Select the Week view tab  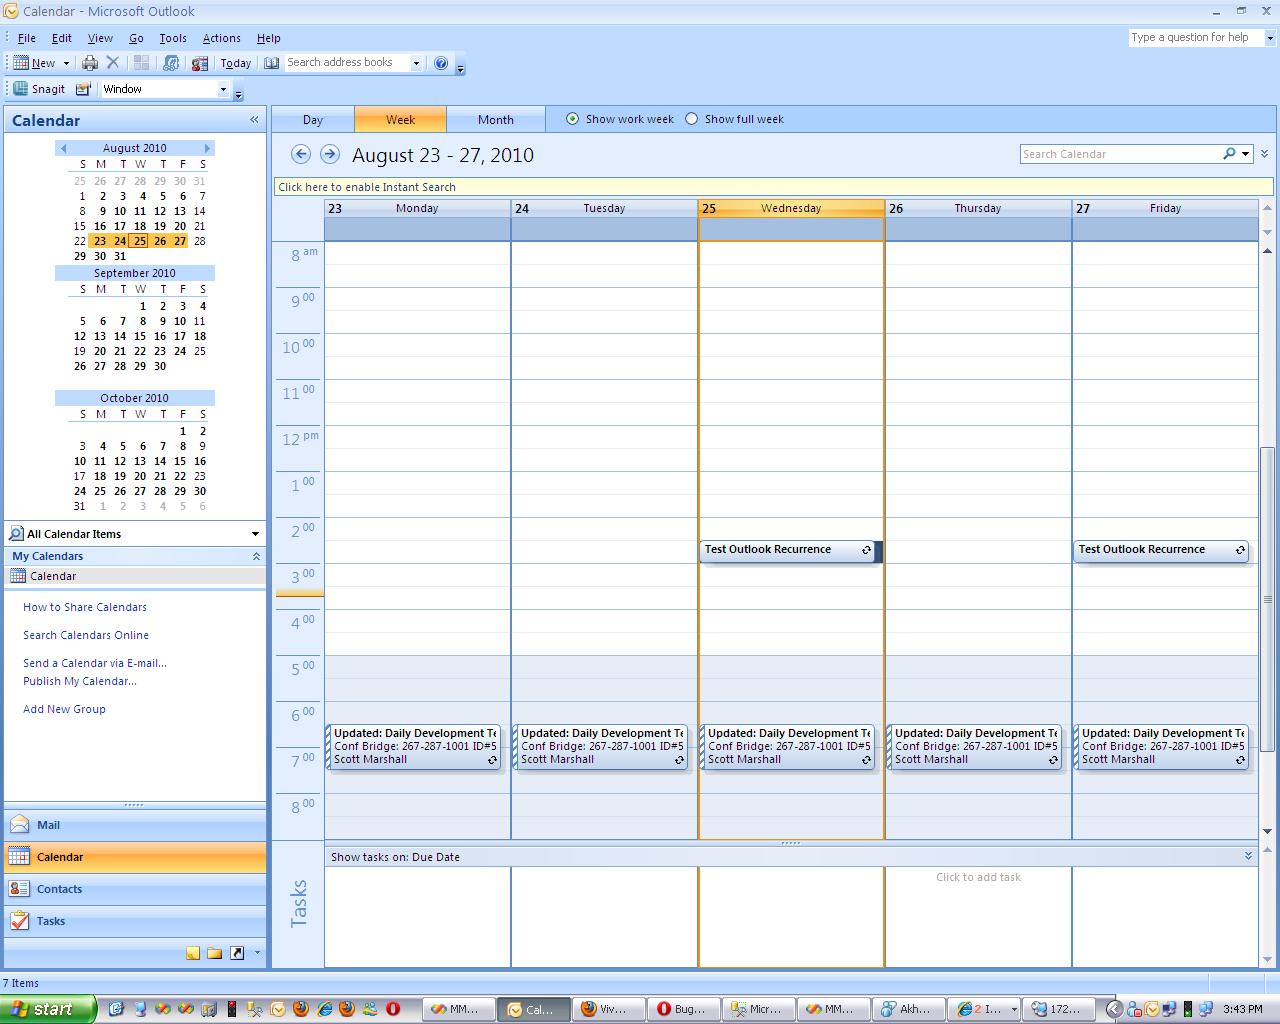coord(400,119)
